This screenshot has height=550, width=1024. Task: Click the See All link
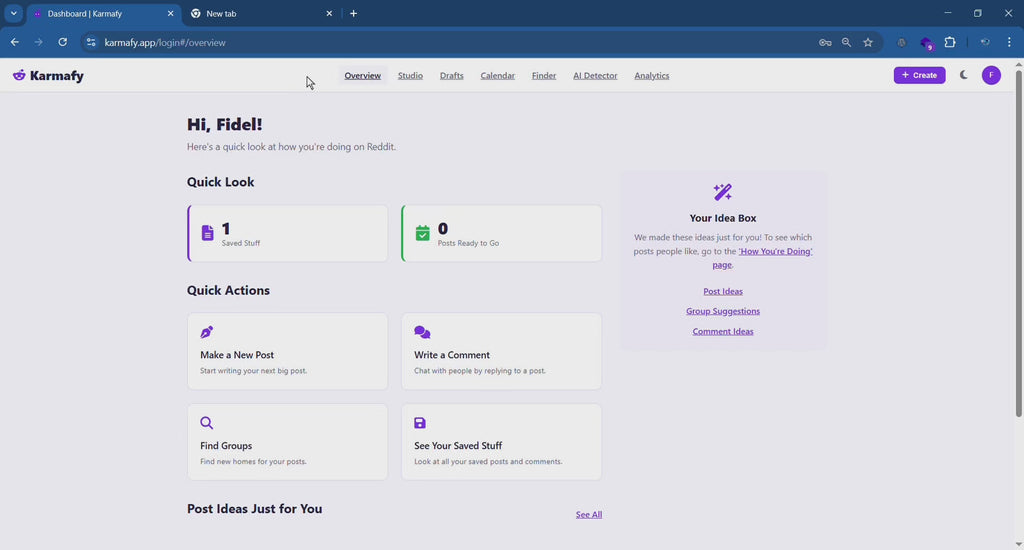click(x=589, y=515)
